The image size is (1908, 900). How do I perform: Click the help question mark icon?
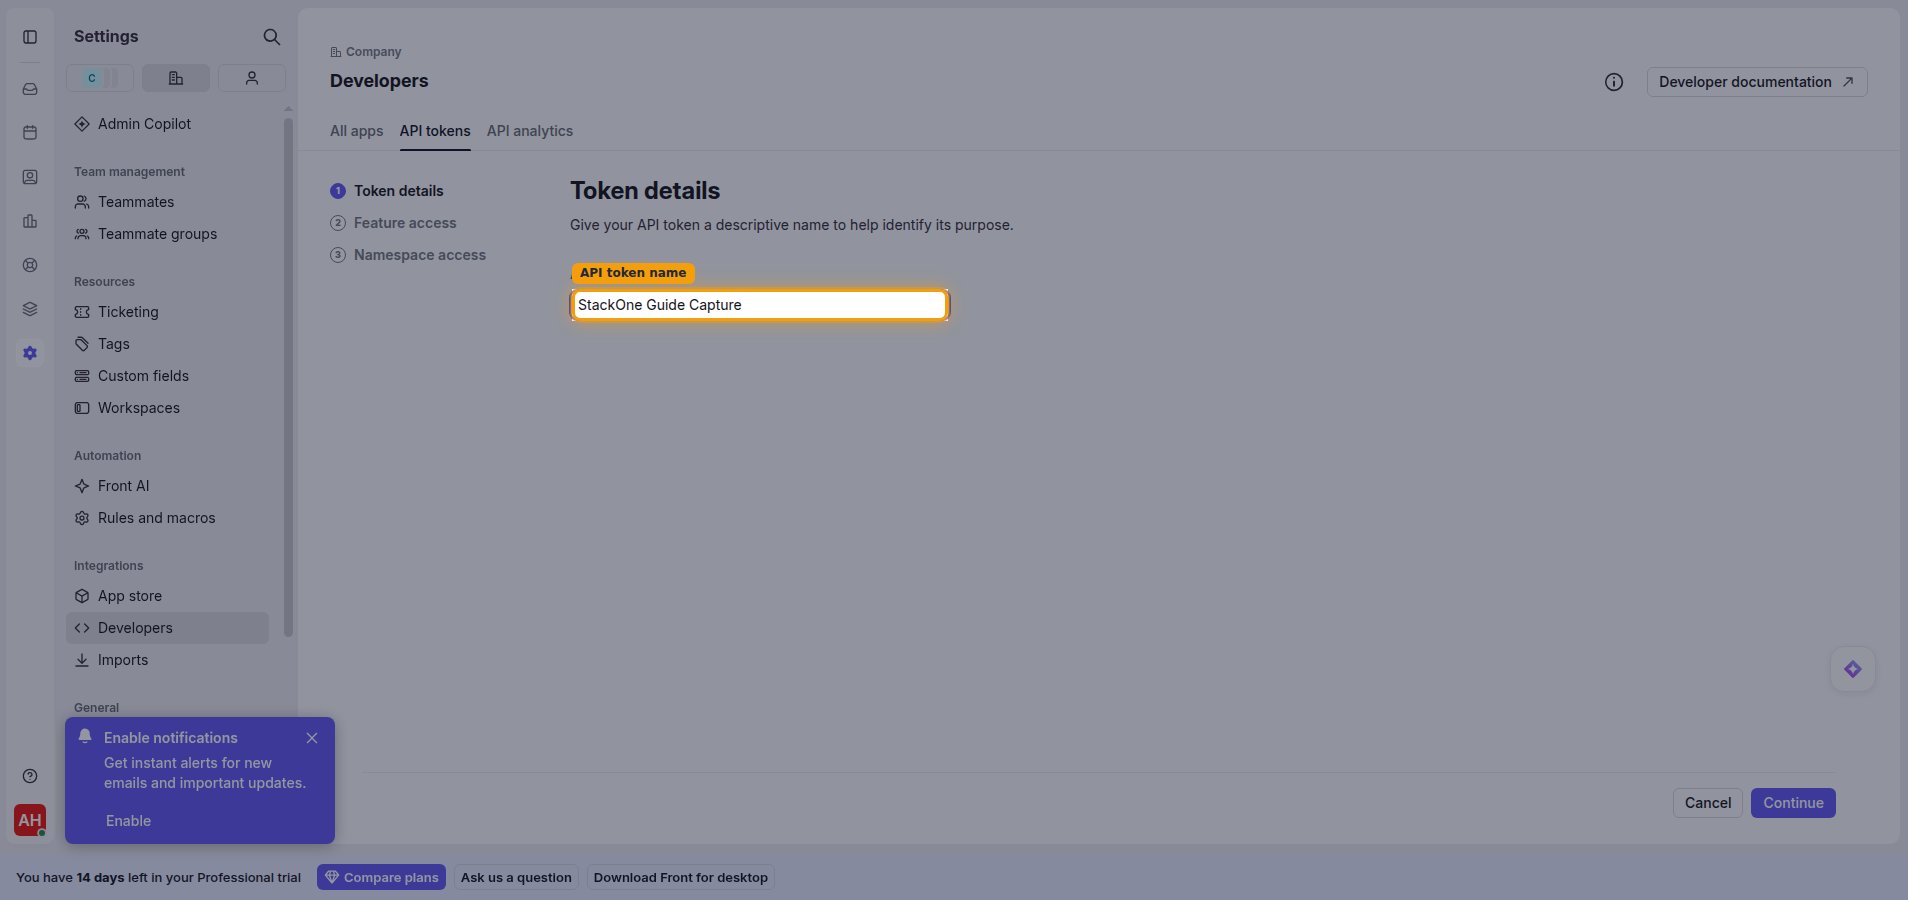point(30,776)
